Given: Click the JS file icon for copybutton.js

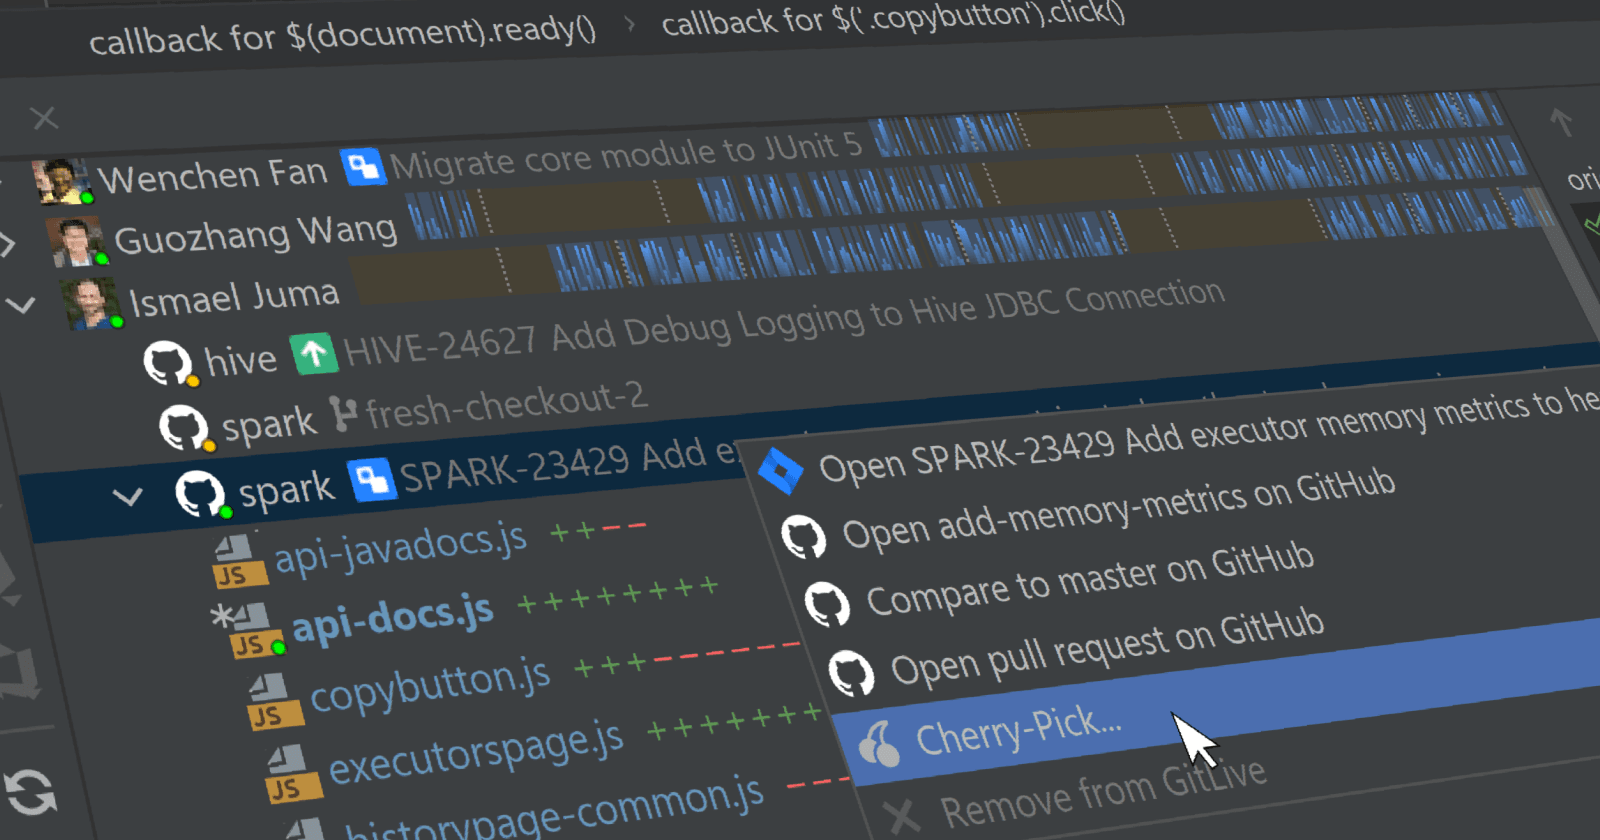Looking at the screenshot, I should pyautogui.click(x=273, y=702).
